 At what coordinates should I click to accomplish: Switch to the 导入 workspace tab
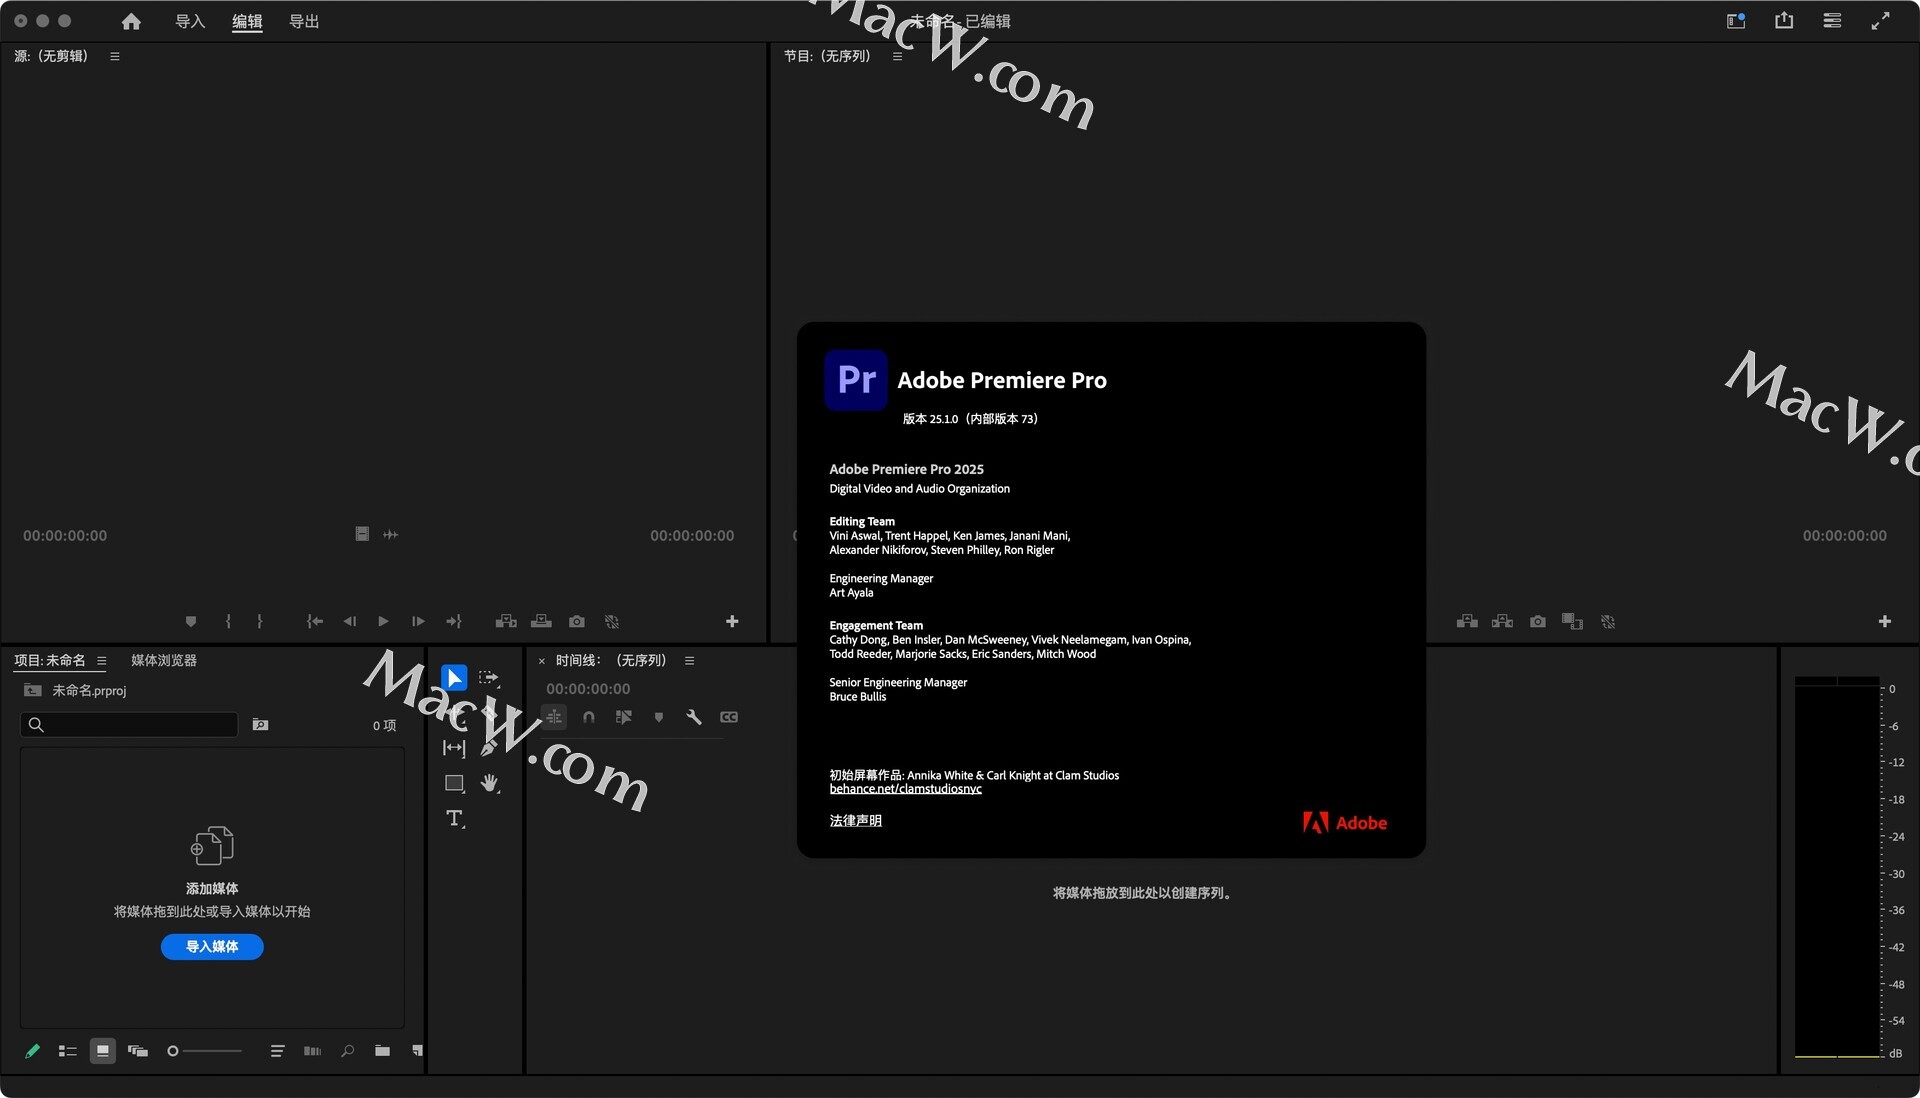[190, 21]
